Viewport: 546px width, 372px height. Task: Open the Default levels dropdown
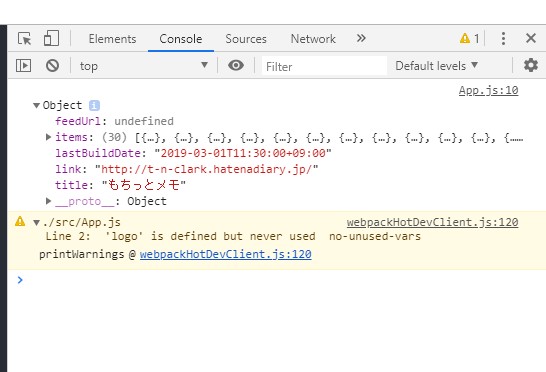436,65
